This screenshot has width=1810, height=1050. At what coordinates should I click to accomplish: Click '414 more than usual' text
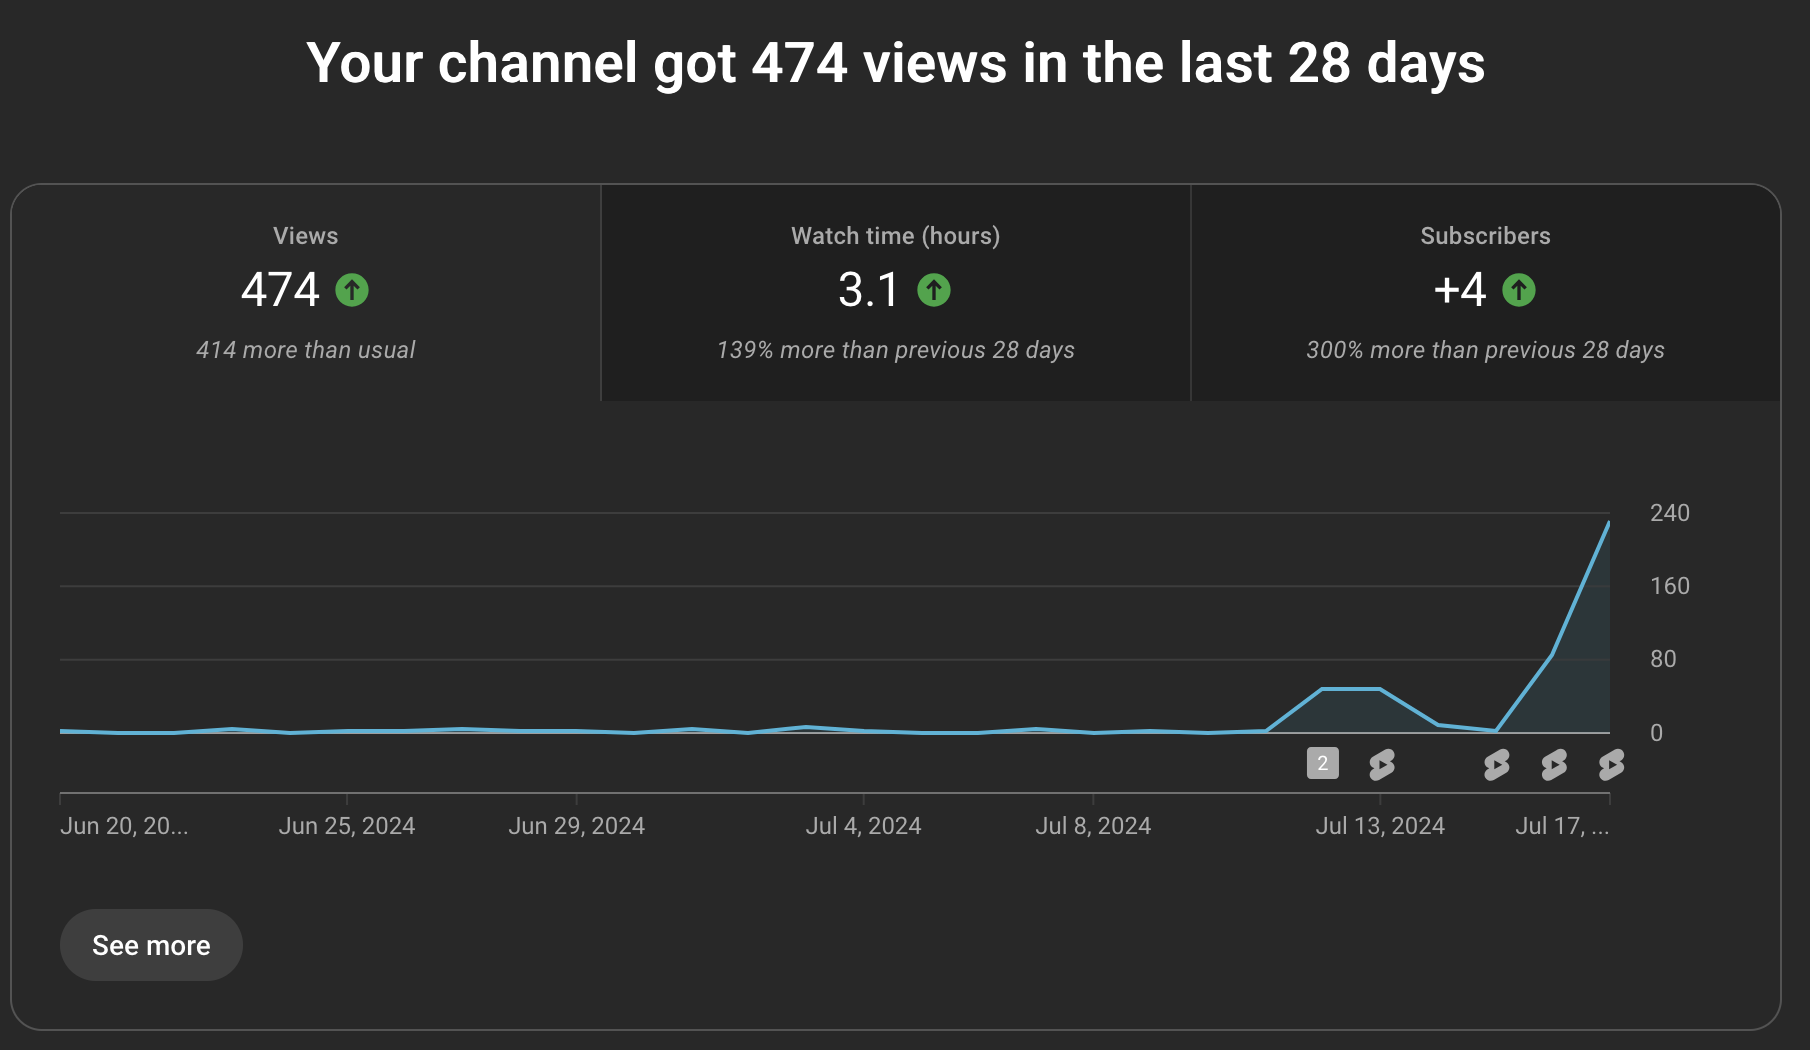306,350
